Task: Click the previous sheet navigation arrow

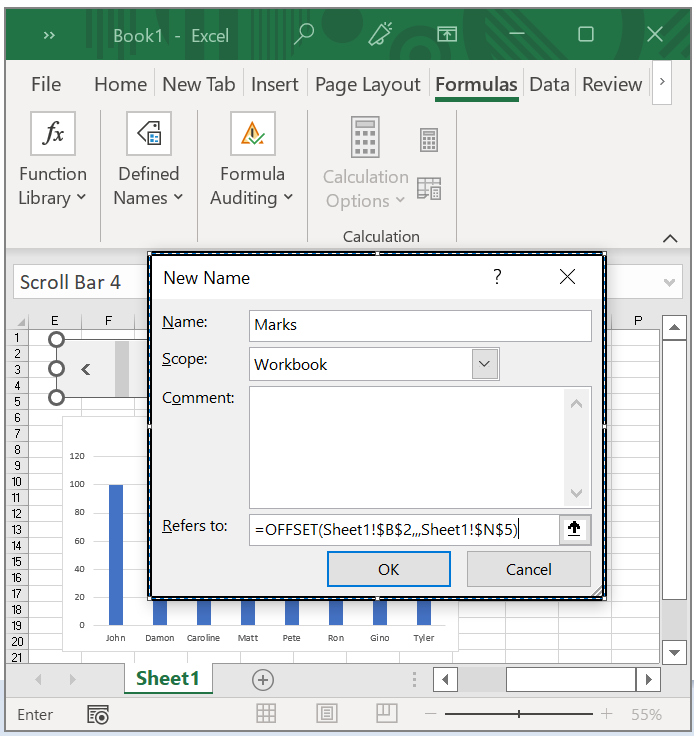Action: tap(38, 679)
